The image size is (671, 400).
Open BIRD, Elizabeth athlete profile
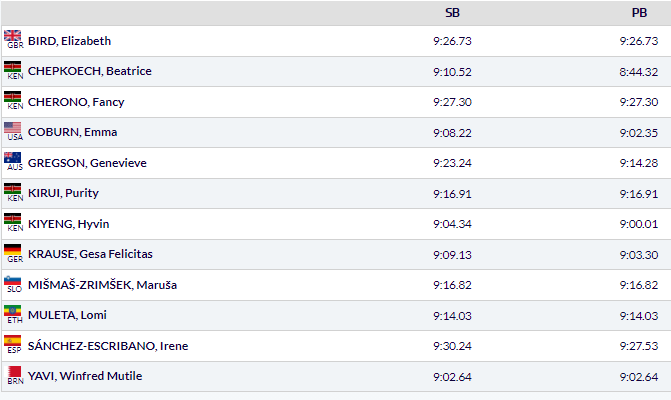pos(69,41)
